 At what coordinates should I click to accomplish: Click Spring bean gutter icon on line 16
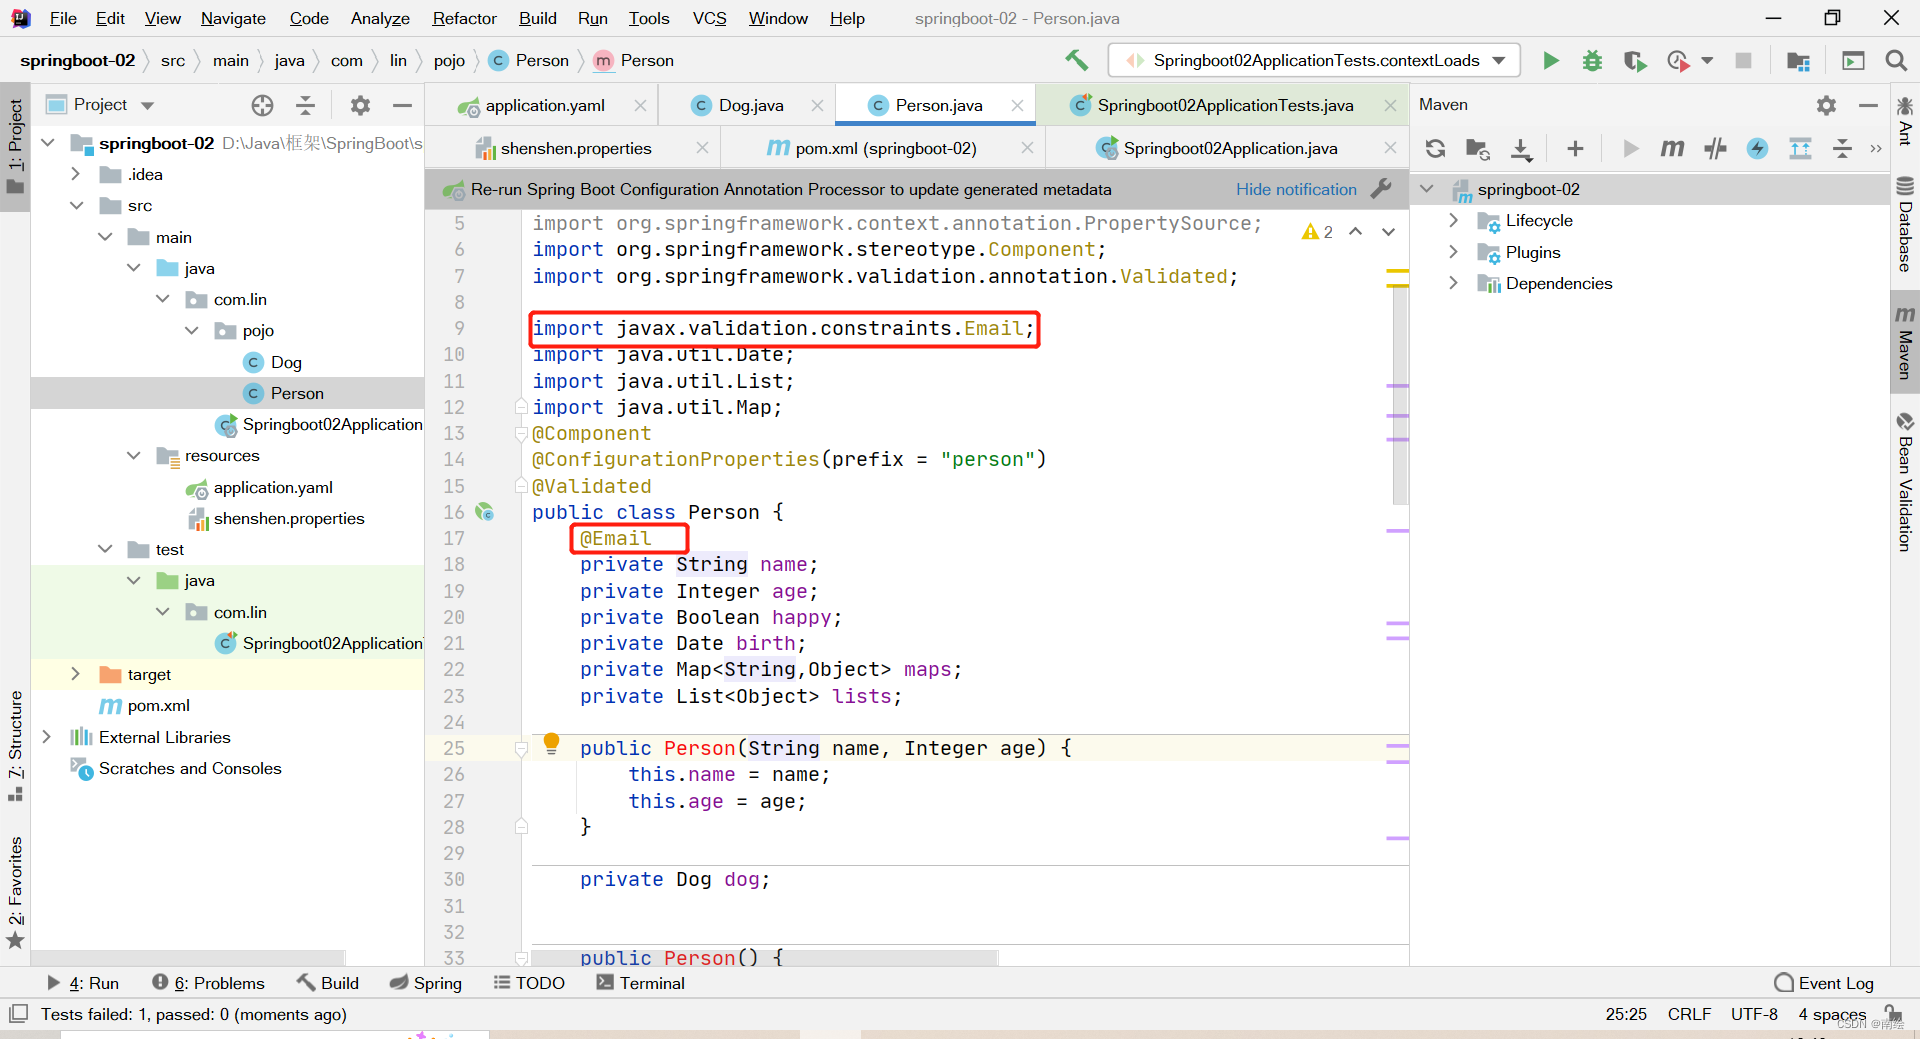[485, 512]
